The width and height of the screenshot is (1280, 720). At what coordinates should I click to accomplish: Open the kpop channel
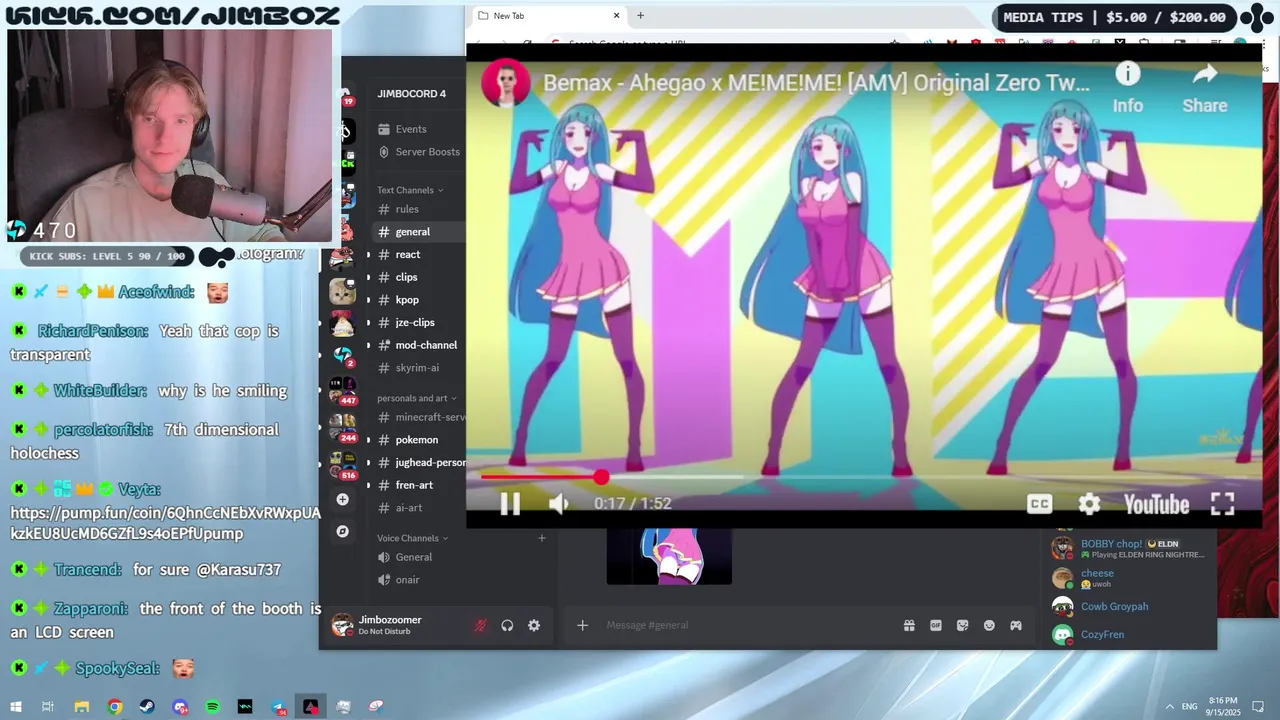pyautogui.click(x=407, y=300)
